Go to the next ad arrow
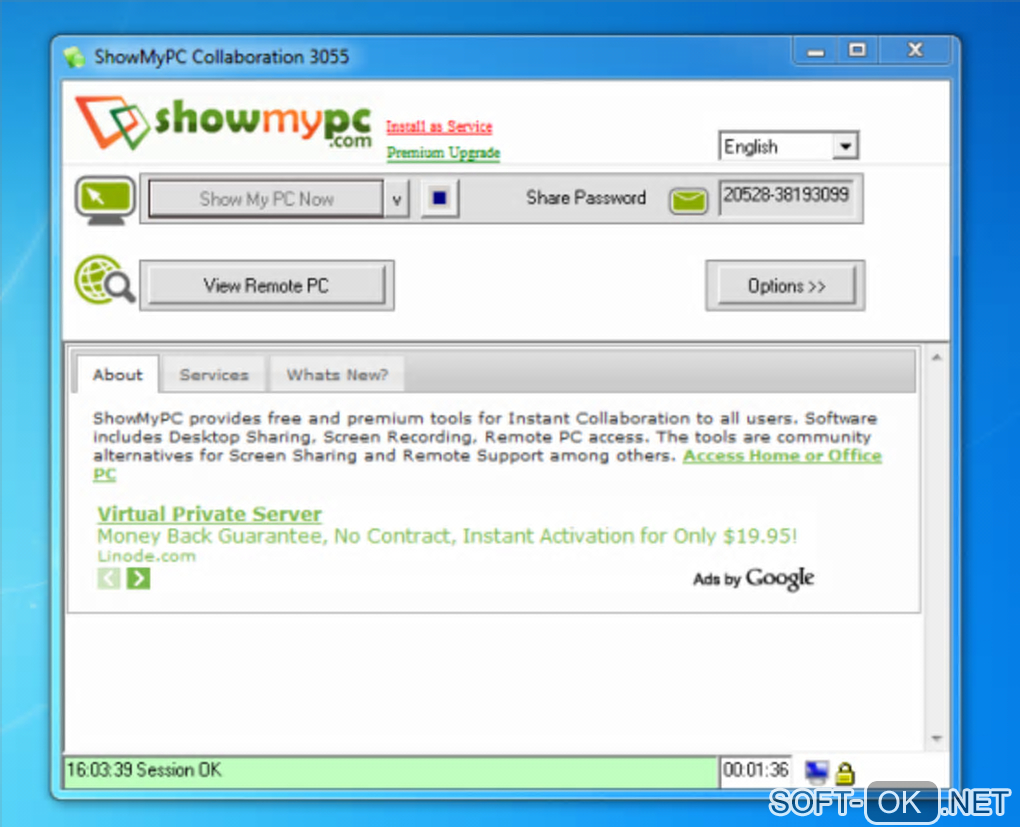The height and width of the screenshot is (827, 1020). 138,578
